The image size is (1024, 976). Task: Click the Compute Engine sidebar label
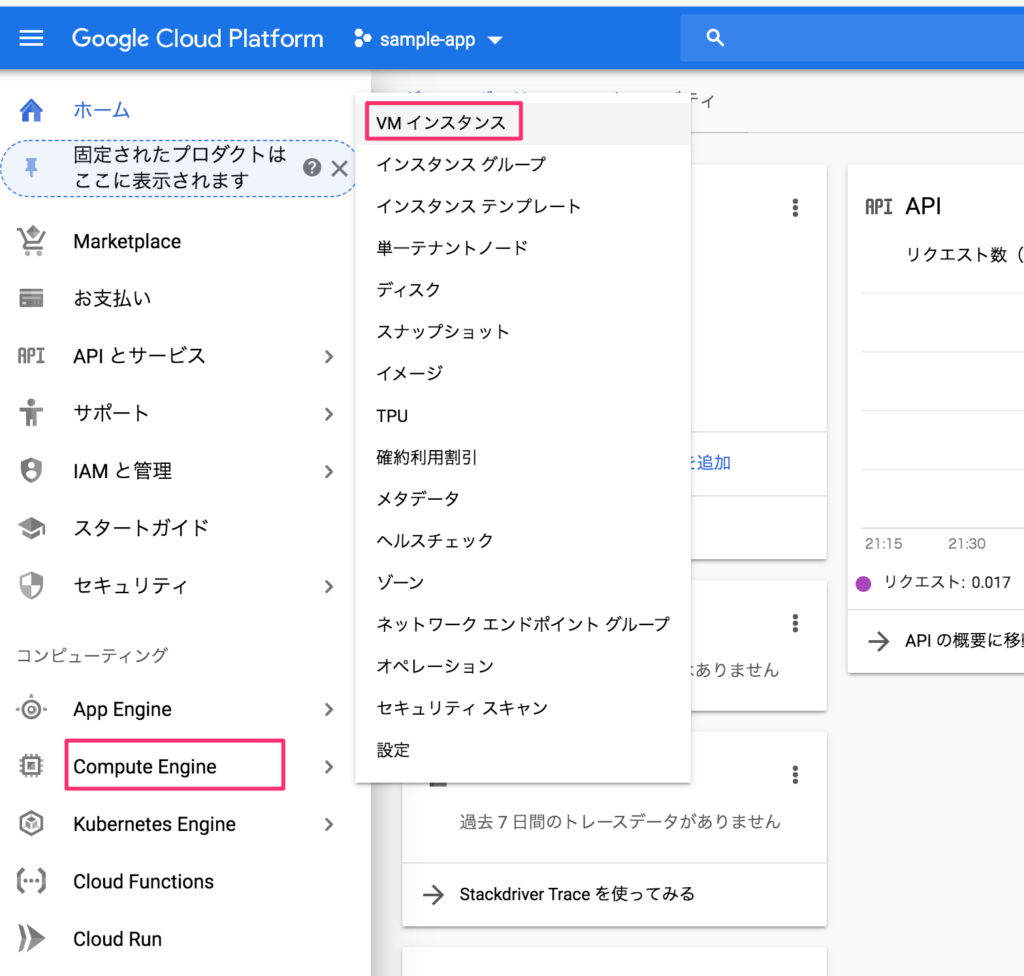pos(145,766)
